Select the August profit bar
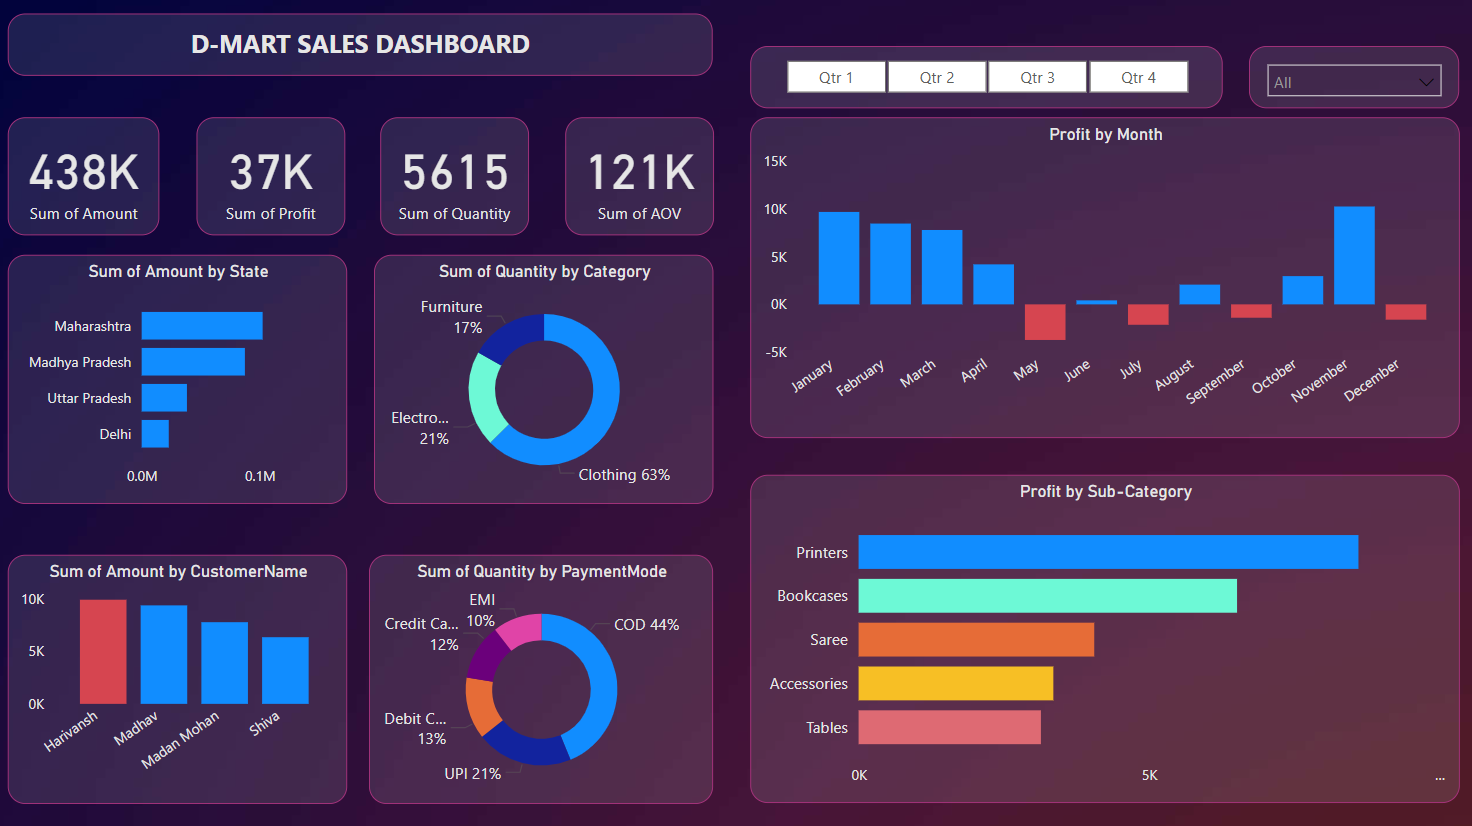Viewport: 1472px width, 826px height. pyautogui.click(x=1200, y=295)
